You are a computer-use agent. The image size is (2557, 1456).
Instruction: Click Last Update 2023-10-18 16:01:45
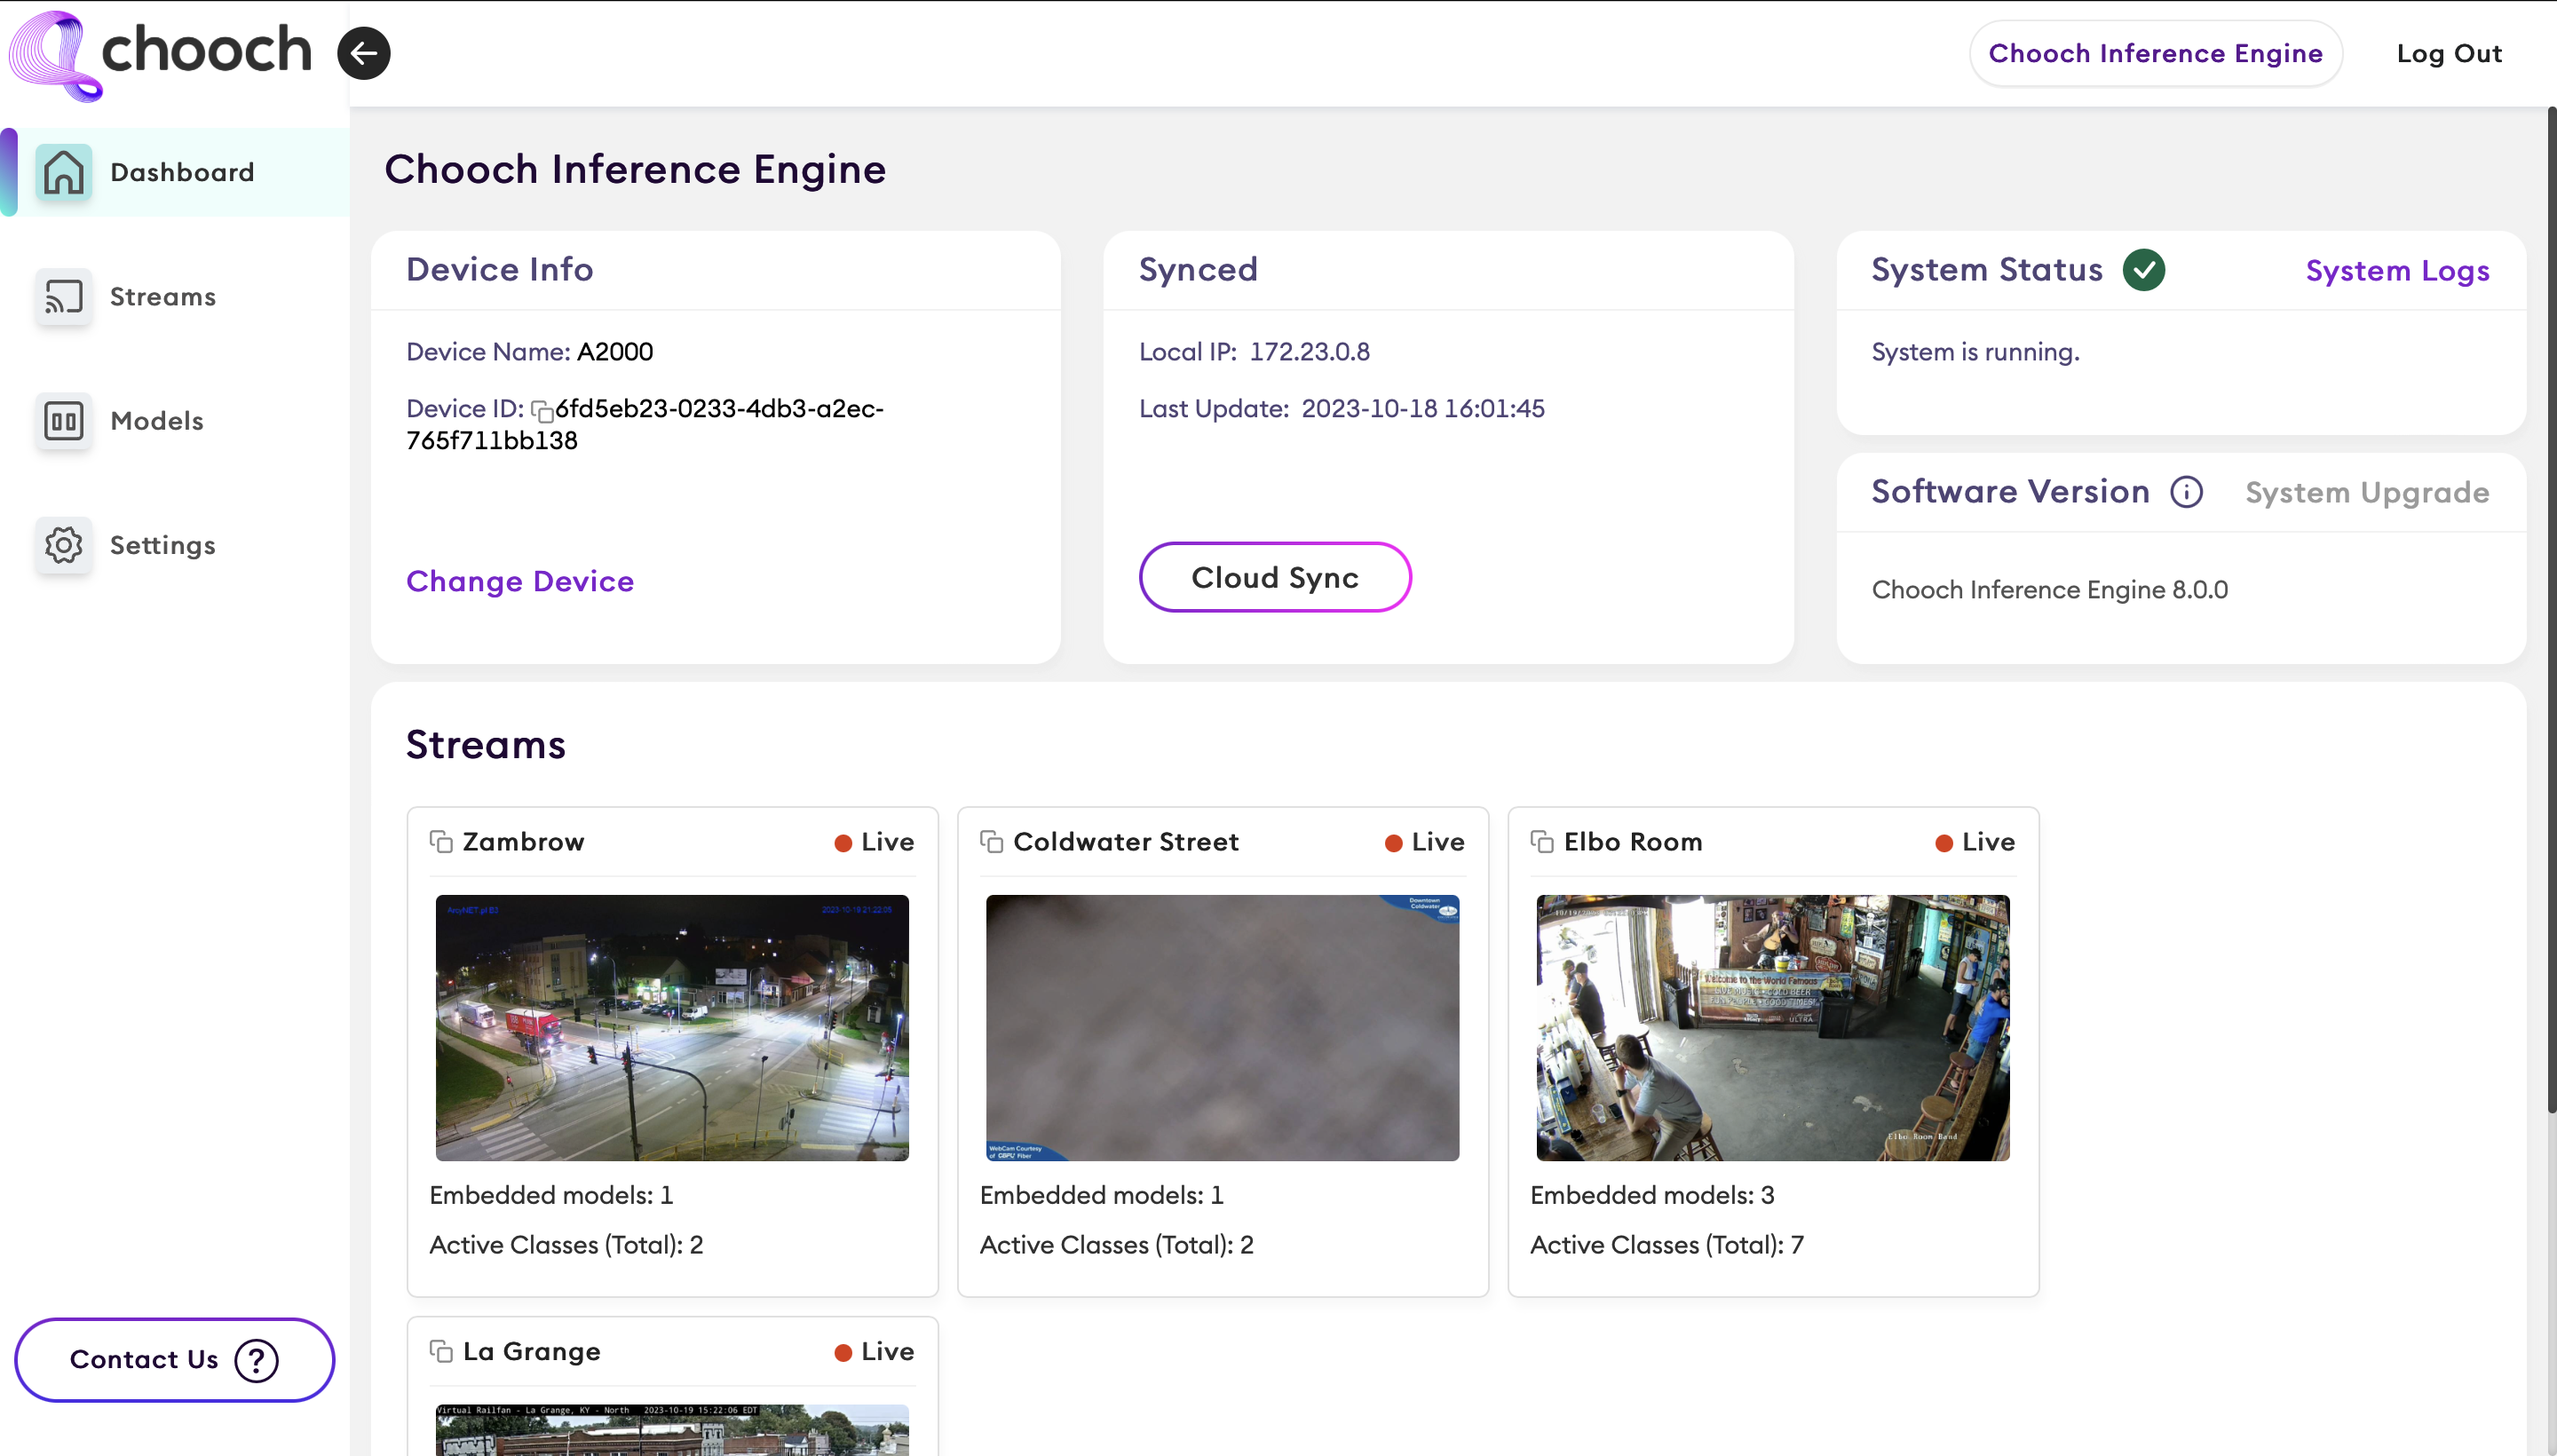pyautogui.click(x=1423, y=408)
